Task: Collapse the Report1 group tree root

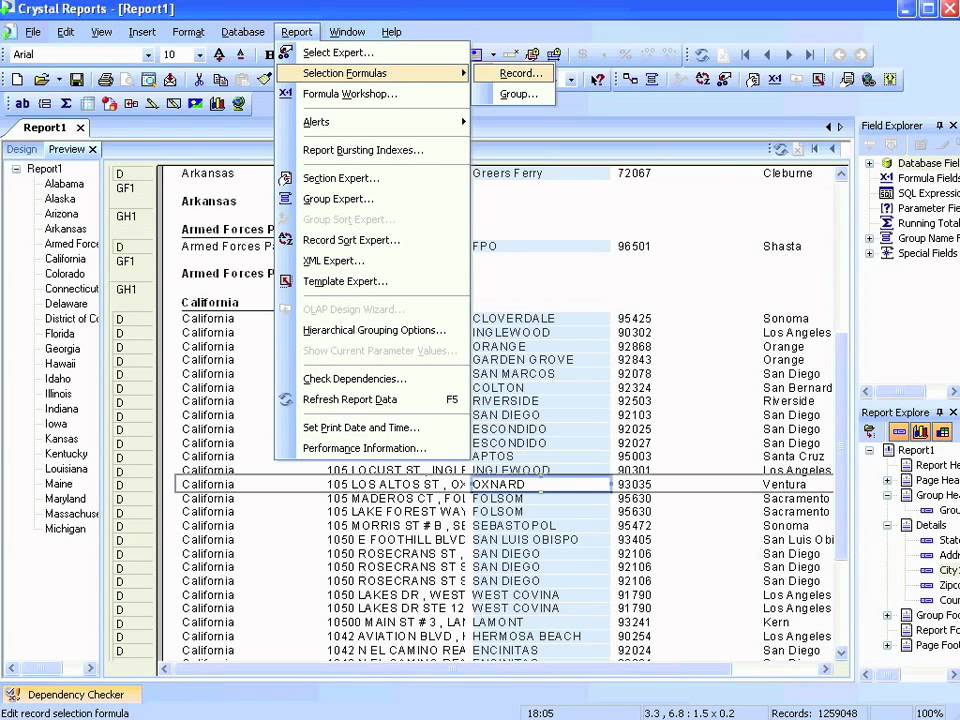Action: click(17, 169)
